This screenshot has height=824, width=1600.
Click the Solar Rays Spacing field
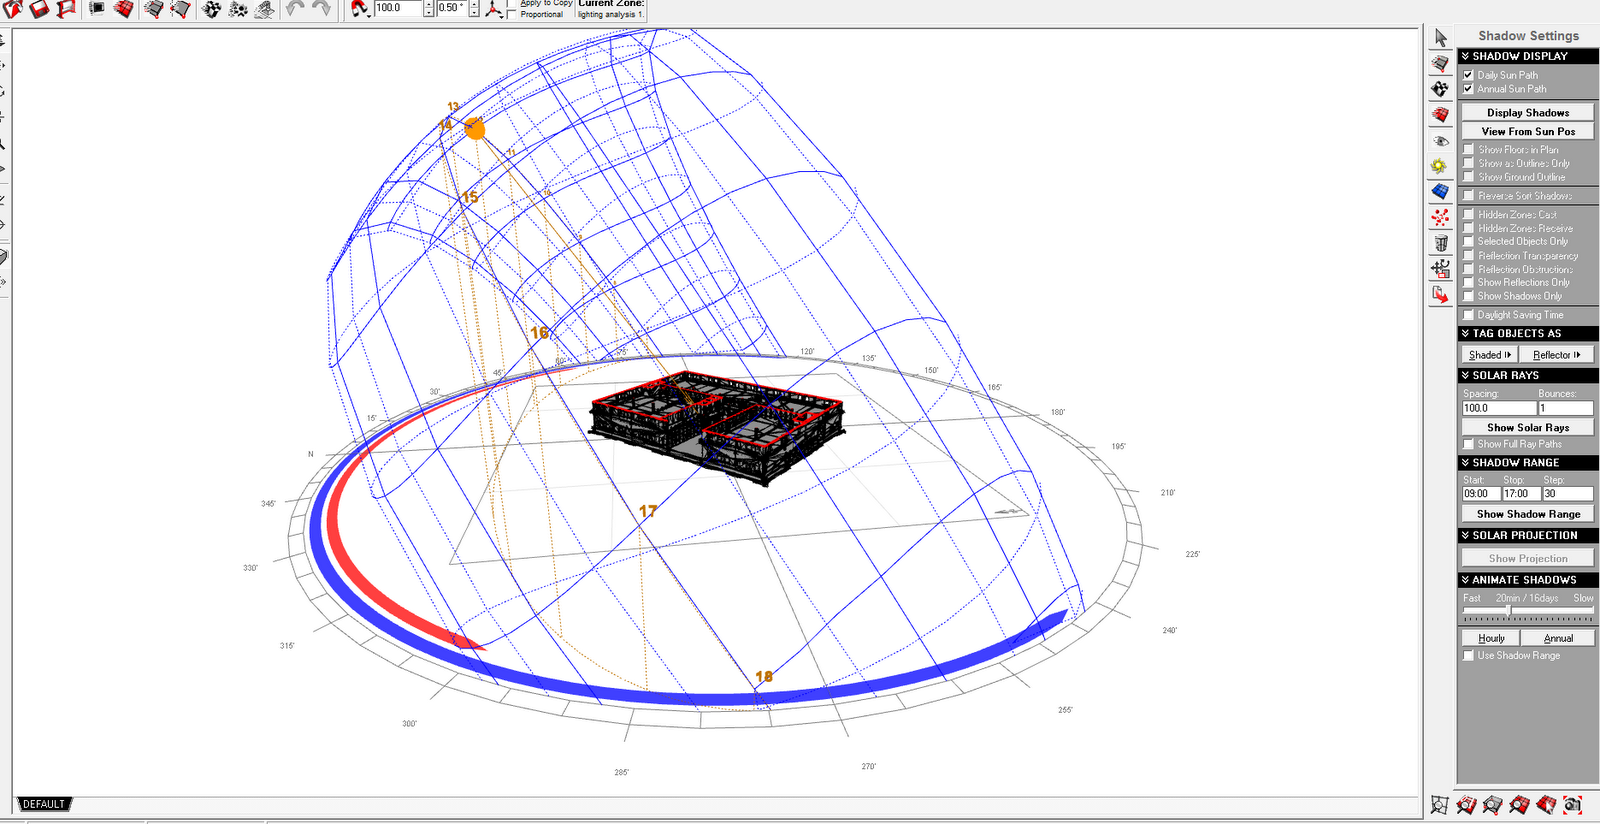tap(1498, 408)
